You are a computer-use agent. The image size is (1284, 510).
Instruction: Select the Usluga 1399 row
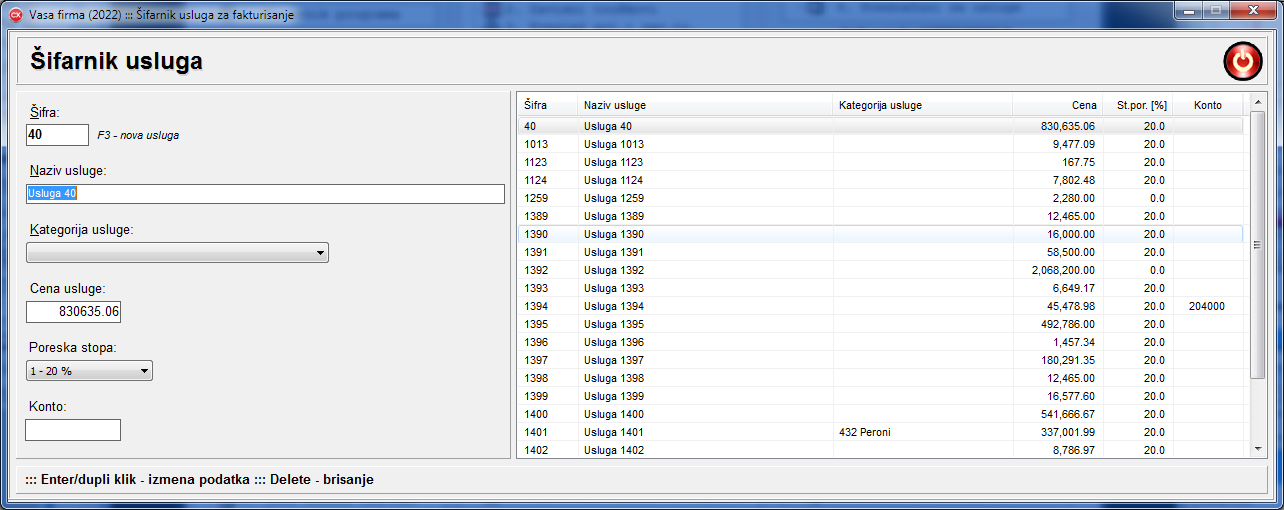[880, 396]
